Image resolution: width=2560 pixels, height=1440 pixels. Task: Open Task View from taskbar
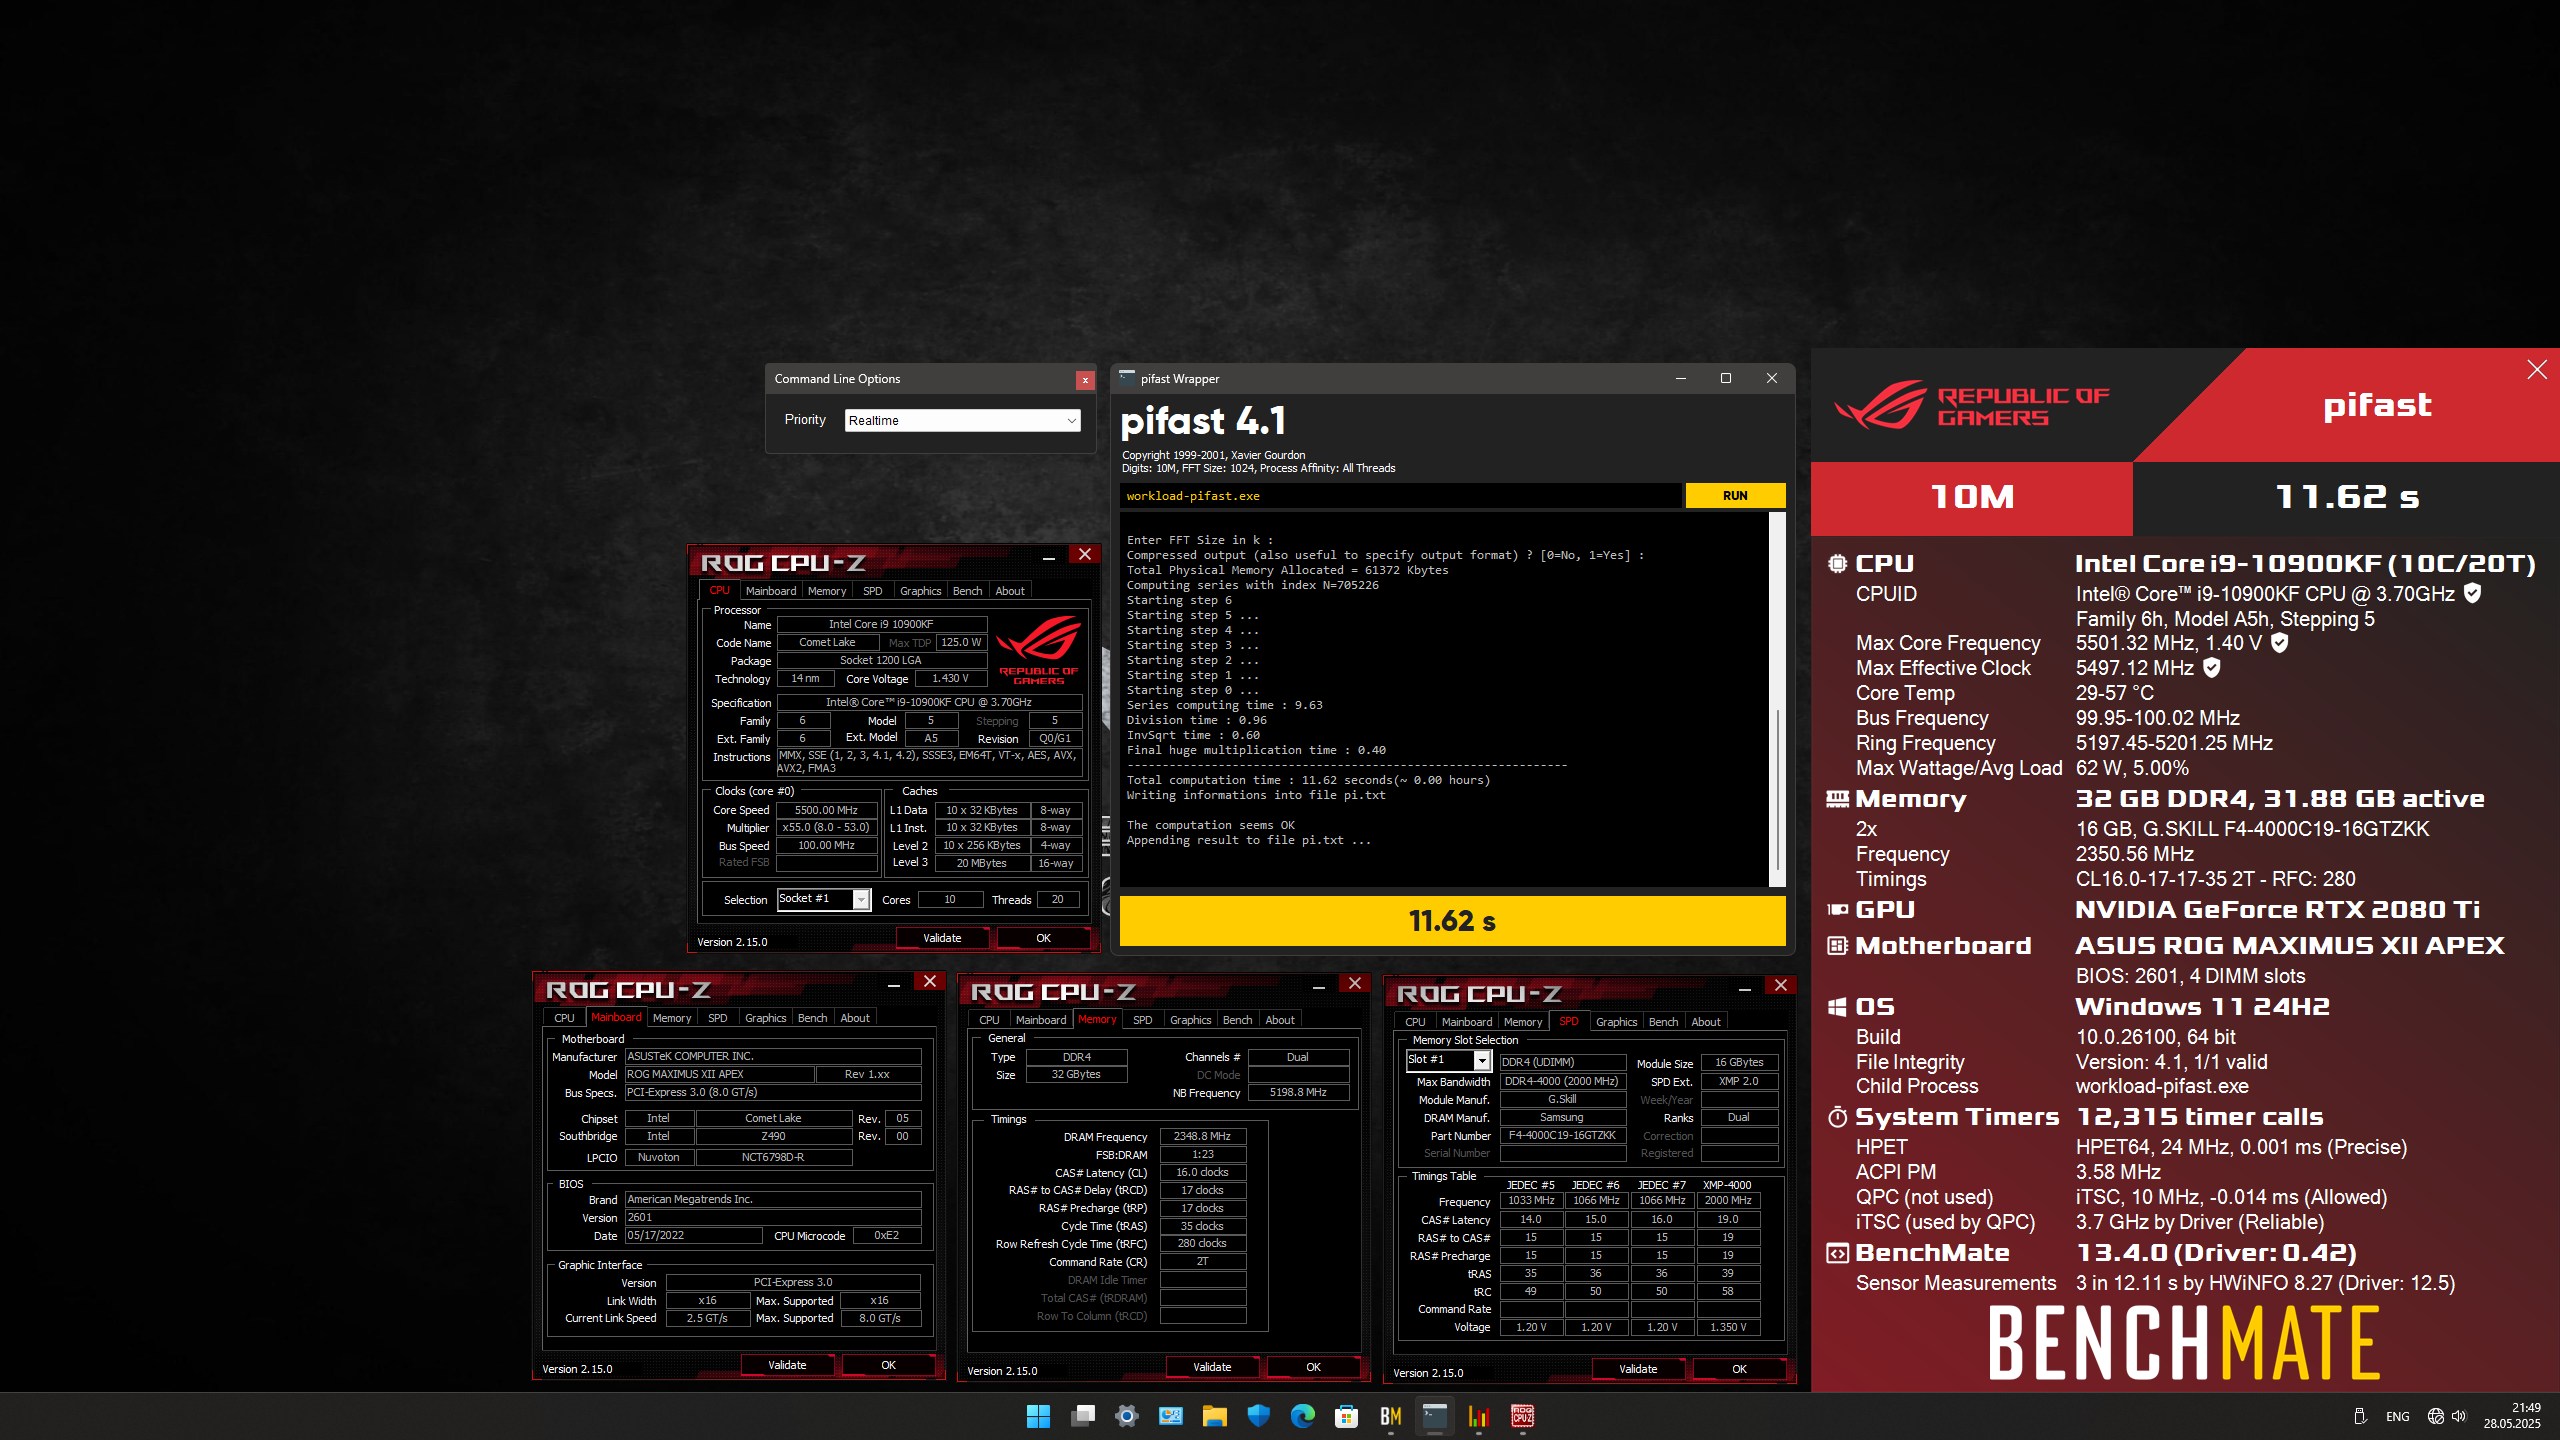tap(1083, 1416)
